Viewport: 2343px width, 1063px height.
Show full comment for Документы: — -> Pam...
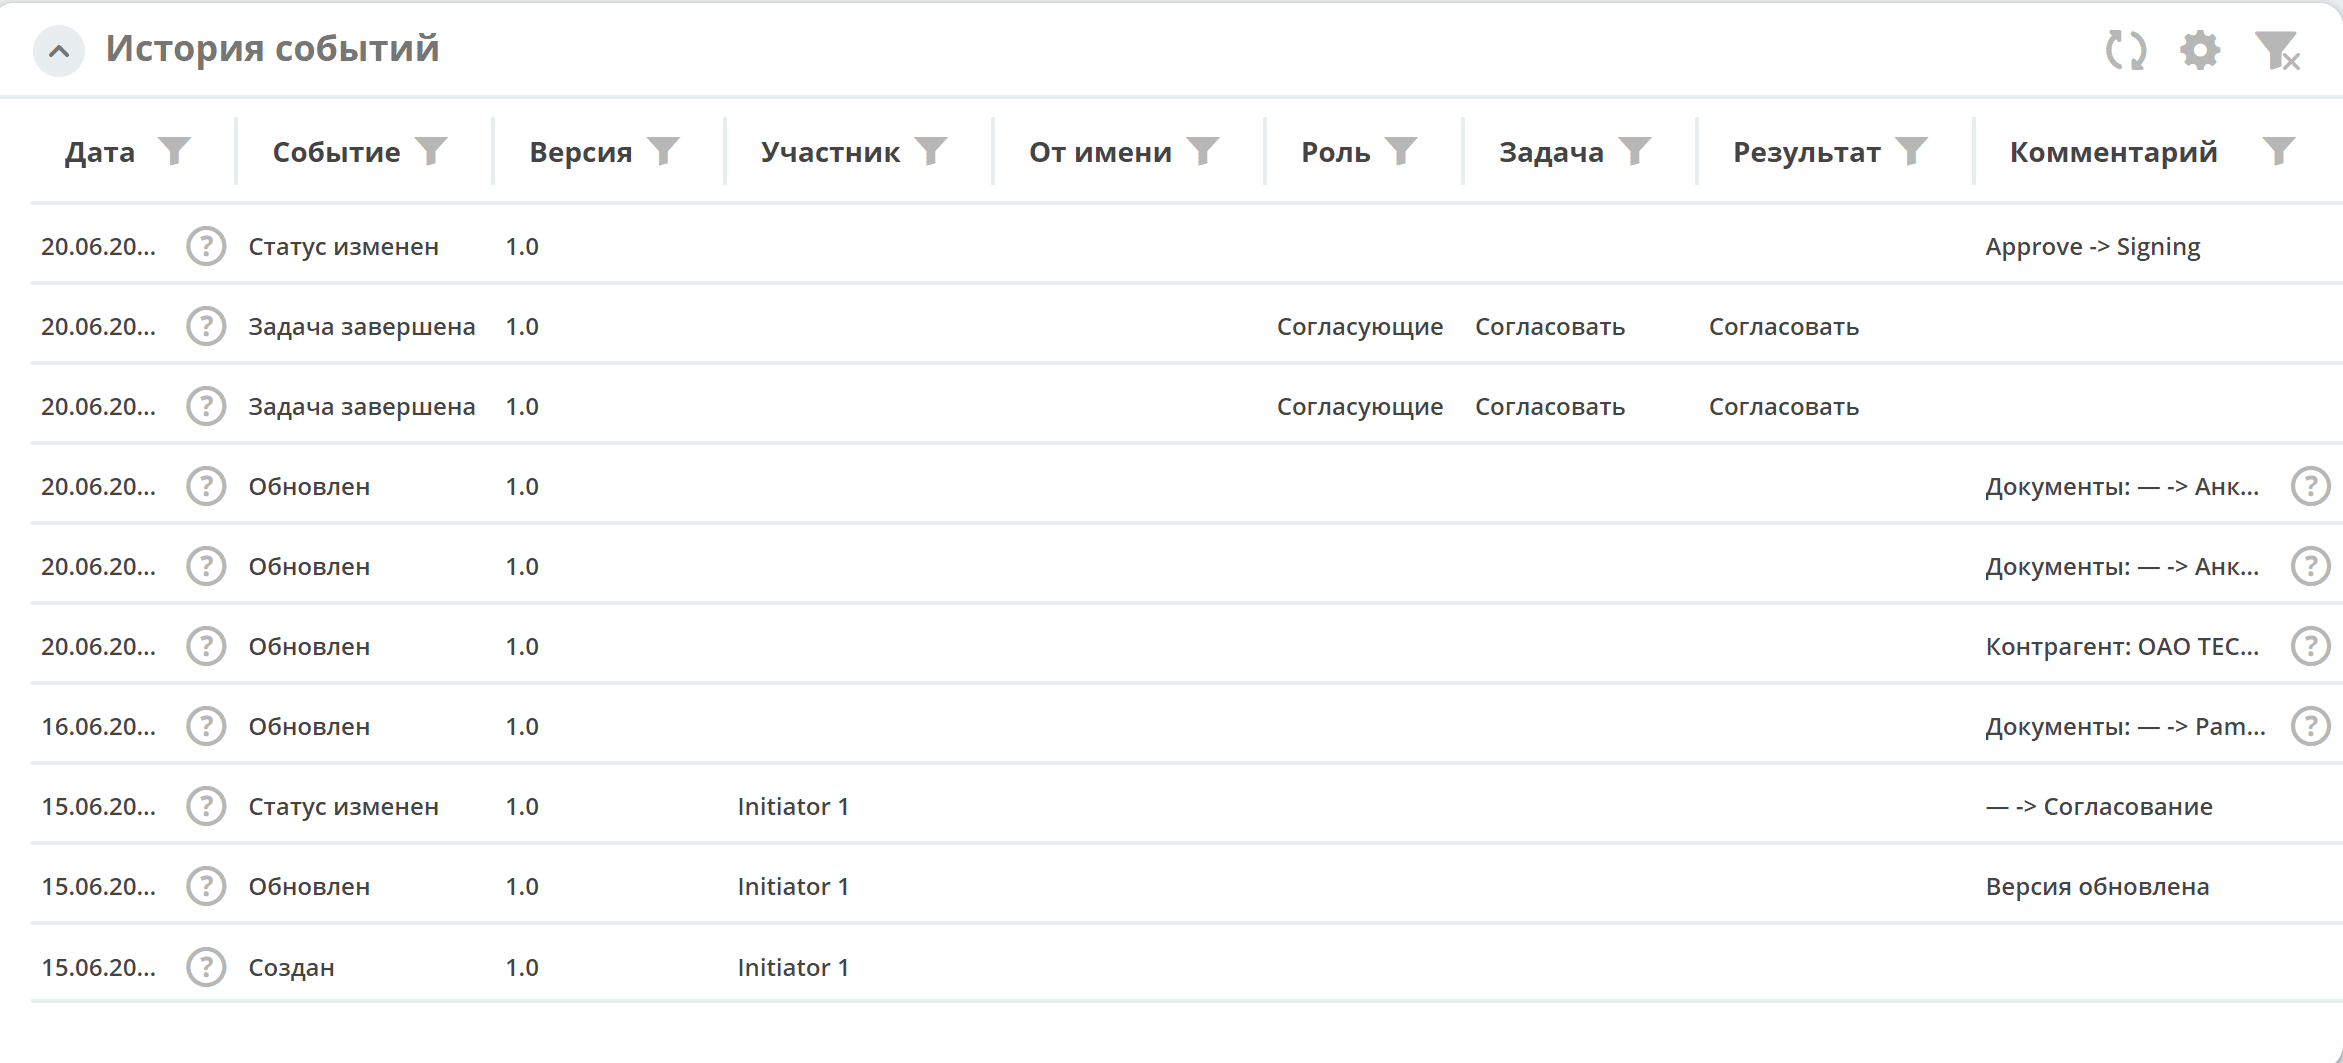tap(2311, 726)
